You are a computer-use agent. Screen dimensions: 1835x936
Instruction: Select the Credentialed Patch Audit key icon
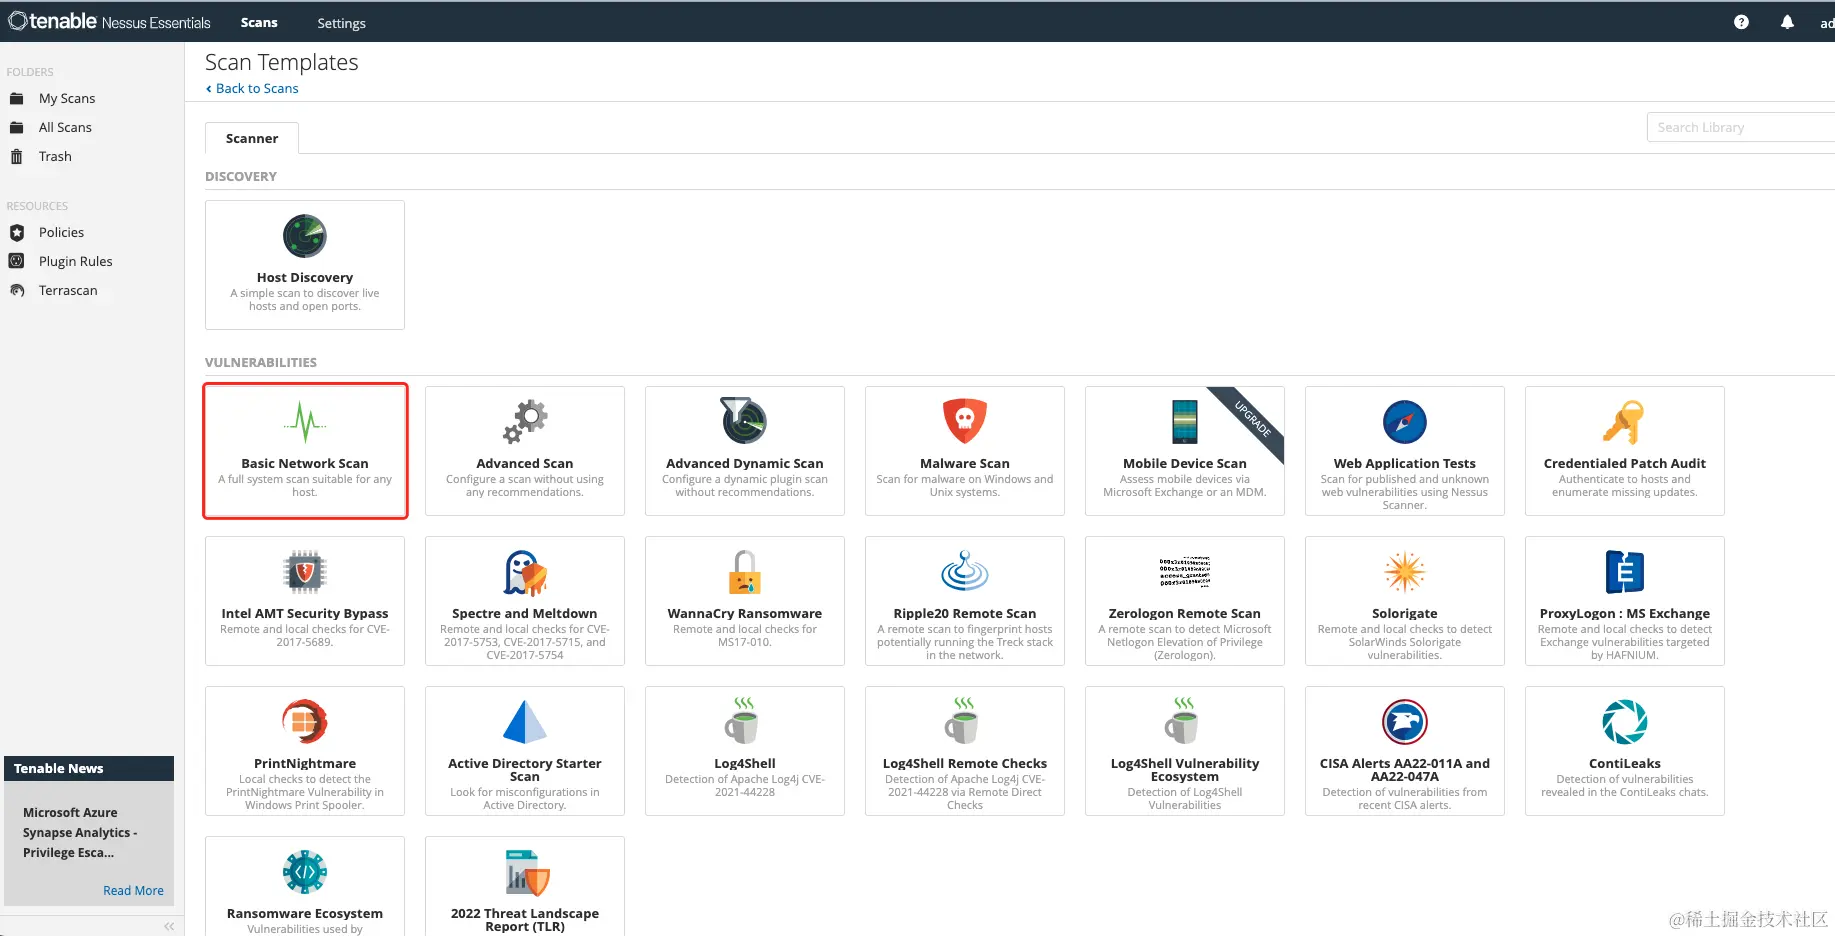coord(1624,422)
